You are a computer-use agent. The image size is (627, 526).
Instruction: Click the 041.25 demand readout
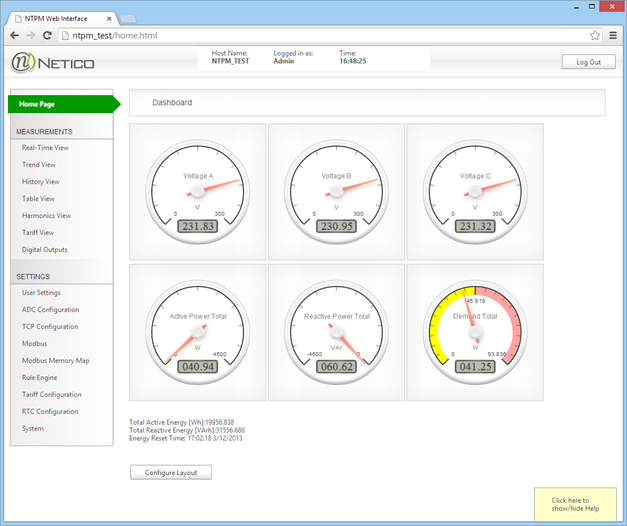(x=475, y=367)
